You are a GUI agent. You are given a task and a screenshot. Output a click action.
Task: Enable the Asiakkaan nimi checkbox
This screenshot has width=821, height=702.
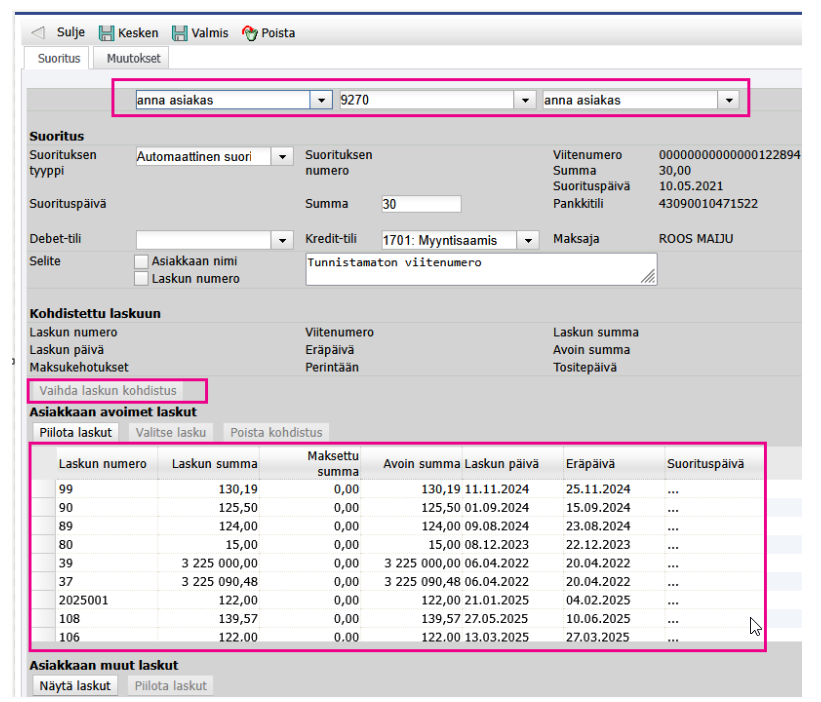tap(141, 261)
